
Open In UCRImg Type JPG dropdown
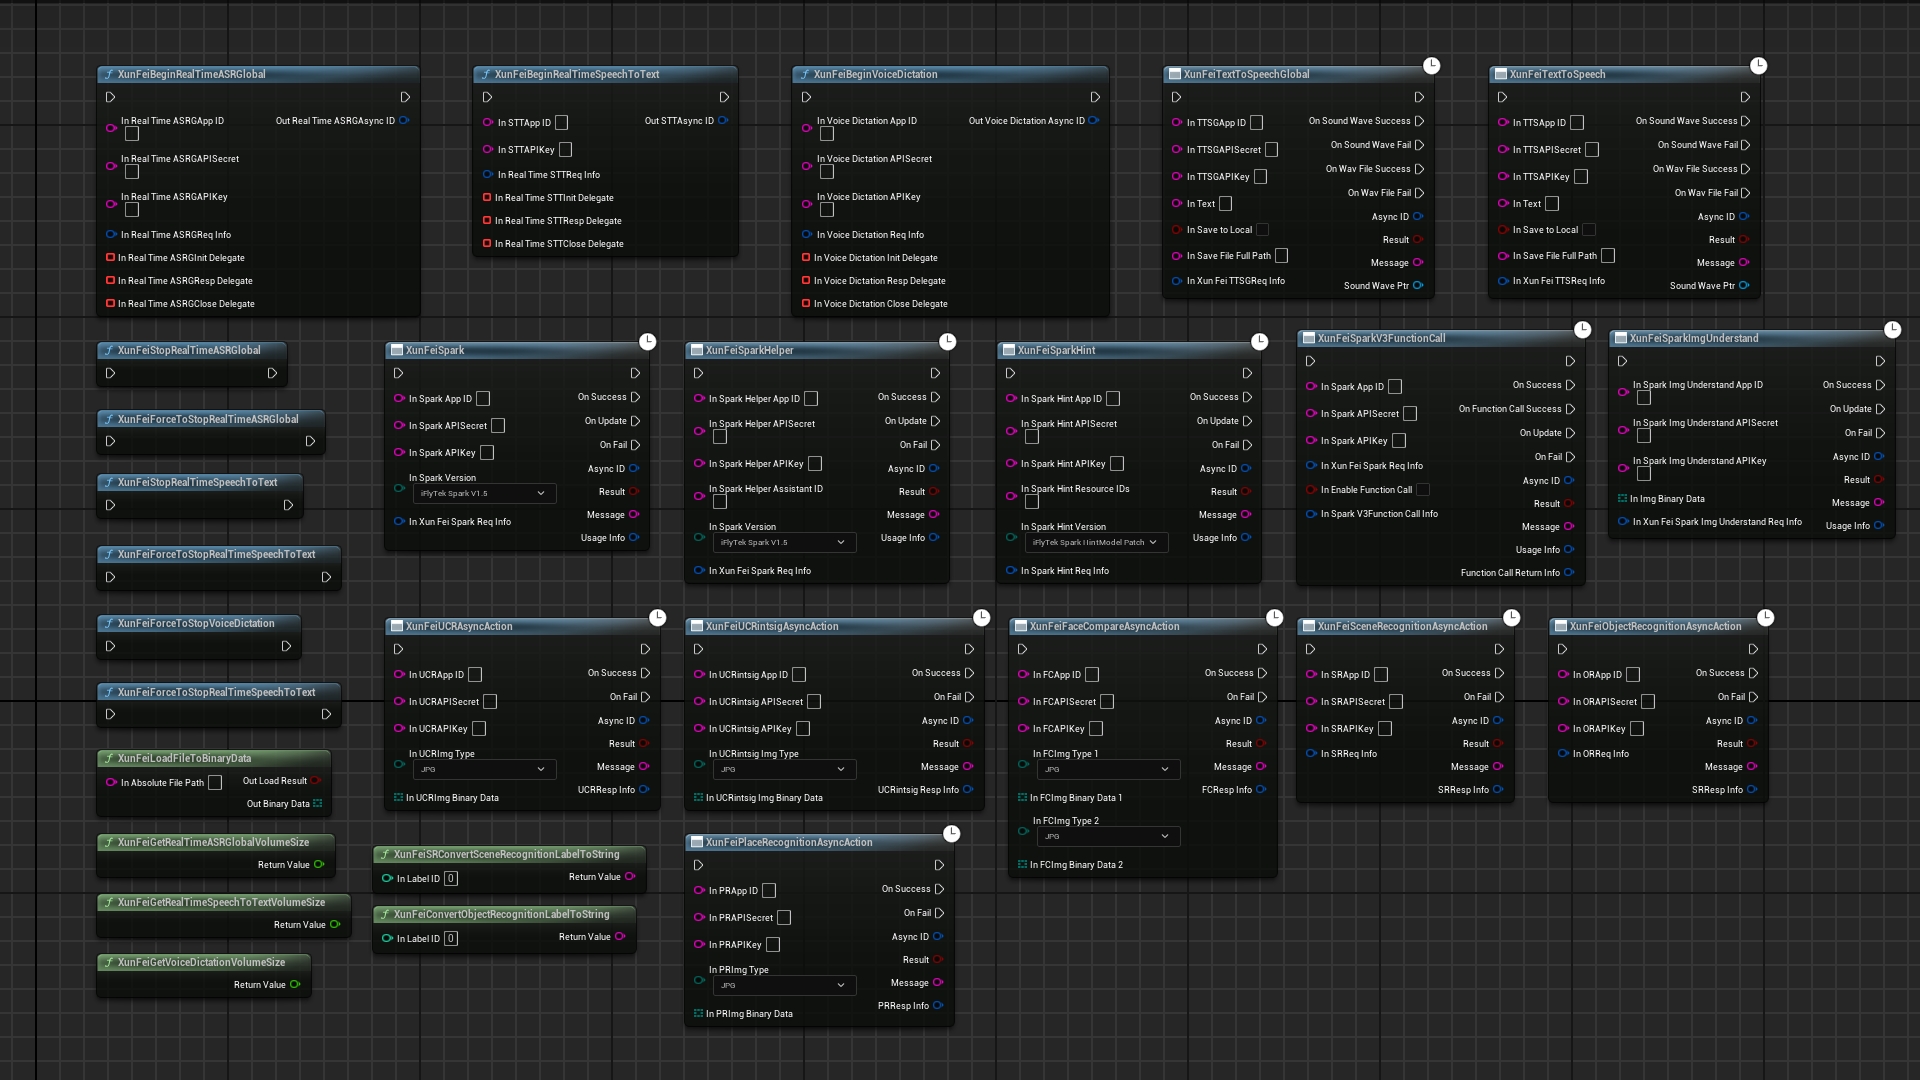pos(483,769)
